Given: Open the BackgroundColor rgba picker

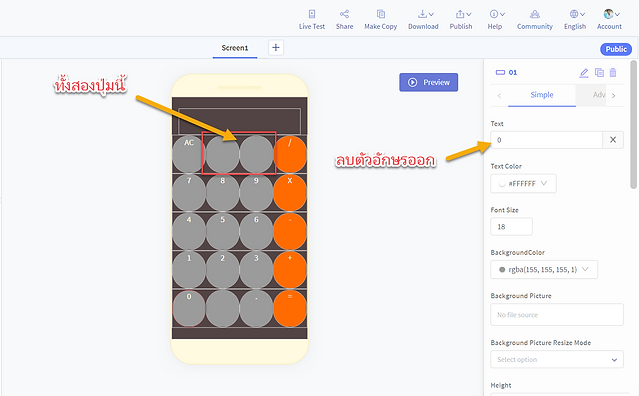Looking at the screenshot, I should click(x=544, y=269).
